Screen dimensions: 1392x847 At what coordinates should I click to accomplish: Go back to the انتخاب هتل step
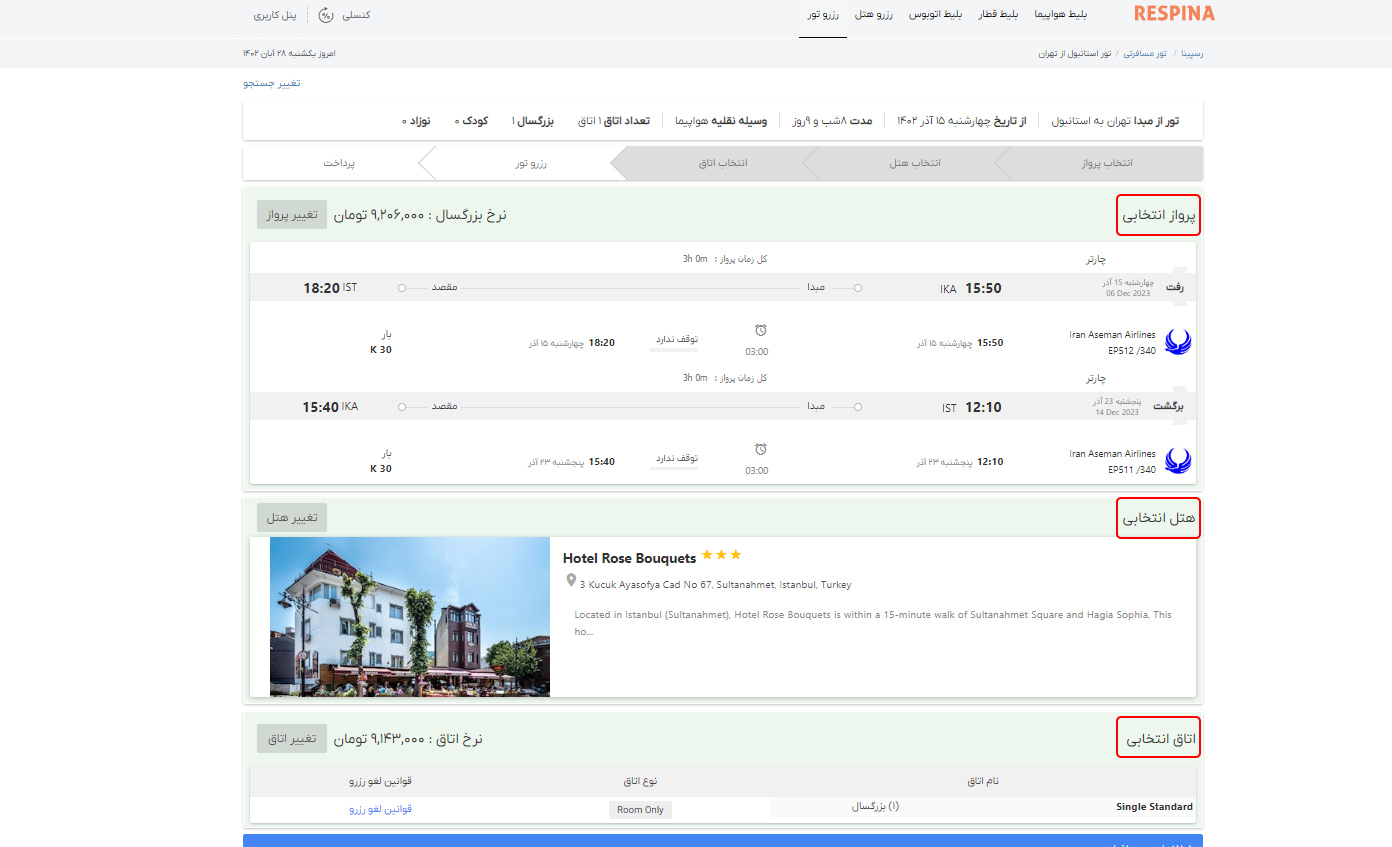pyautogui.click(x=915, y=163)
